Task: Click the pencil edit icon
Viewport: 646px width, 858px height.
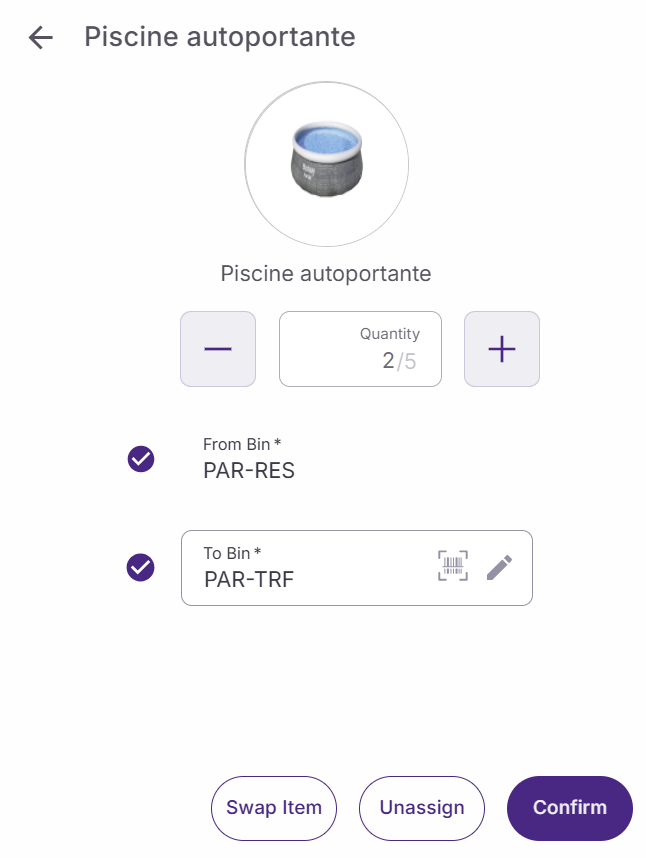Action: pos(499,567)
